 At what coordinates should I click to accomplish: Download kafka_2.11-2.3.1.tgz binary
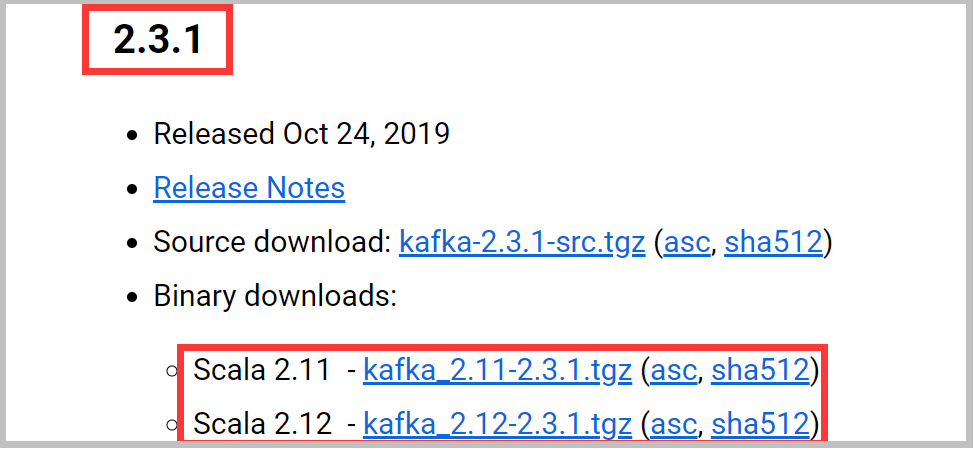(x=497, y=371)
